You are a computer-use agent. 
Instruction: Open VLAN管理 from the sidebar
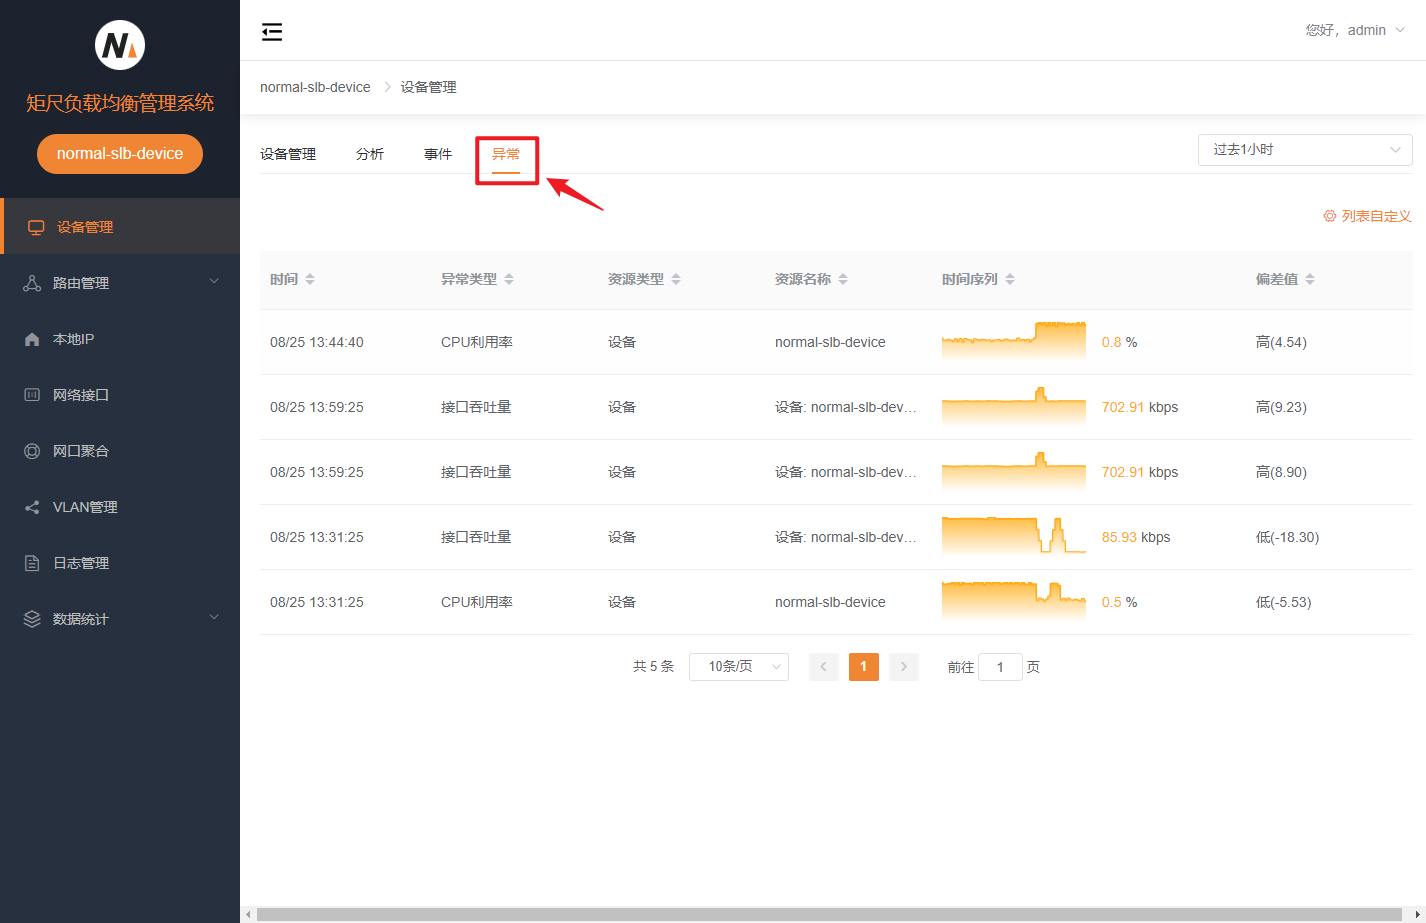(84, 507)
